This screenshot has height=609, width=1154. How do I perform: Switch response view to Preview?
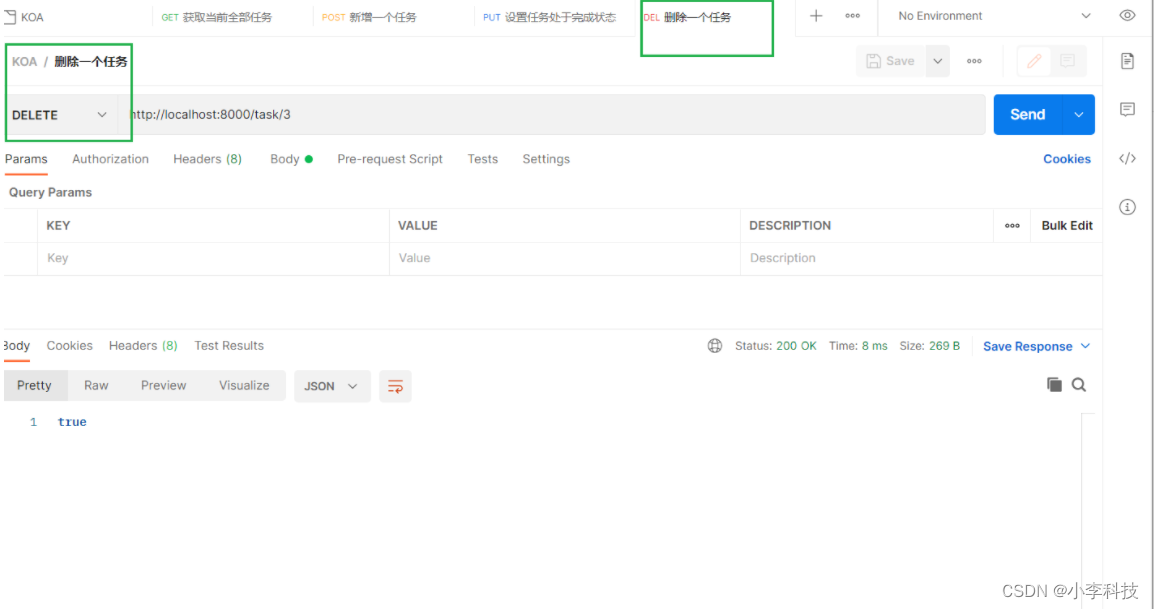click(163, 386)
